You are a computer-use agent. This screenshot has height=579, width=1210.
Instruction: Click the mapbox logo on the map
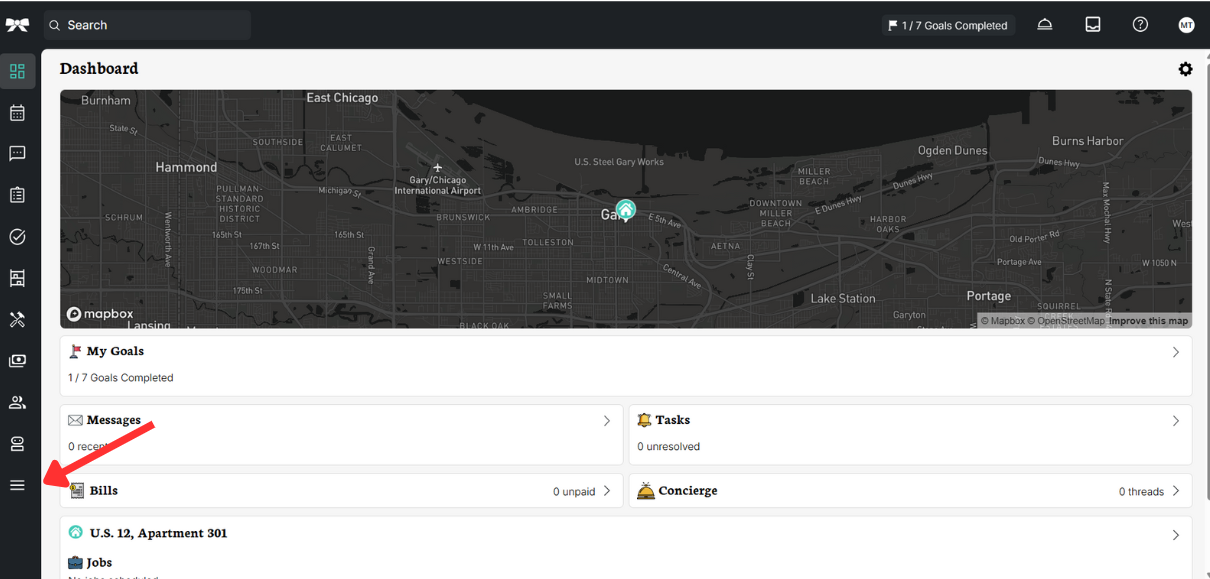pyautogui.click(x=100, y=314)
